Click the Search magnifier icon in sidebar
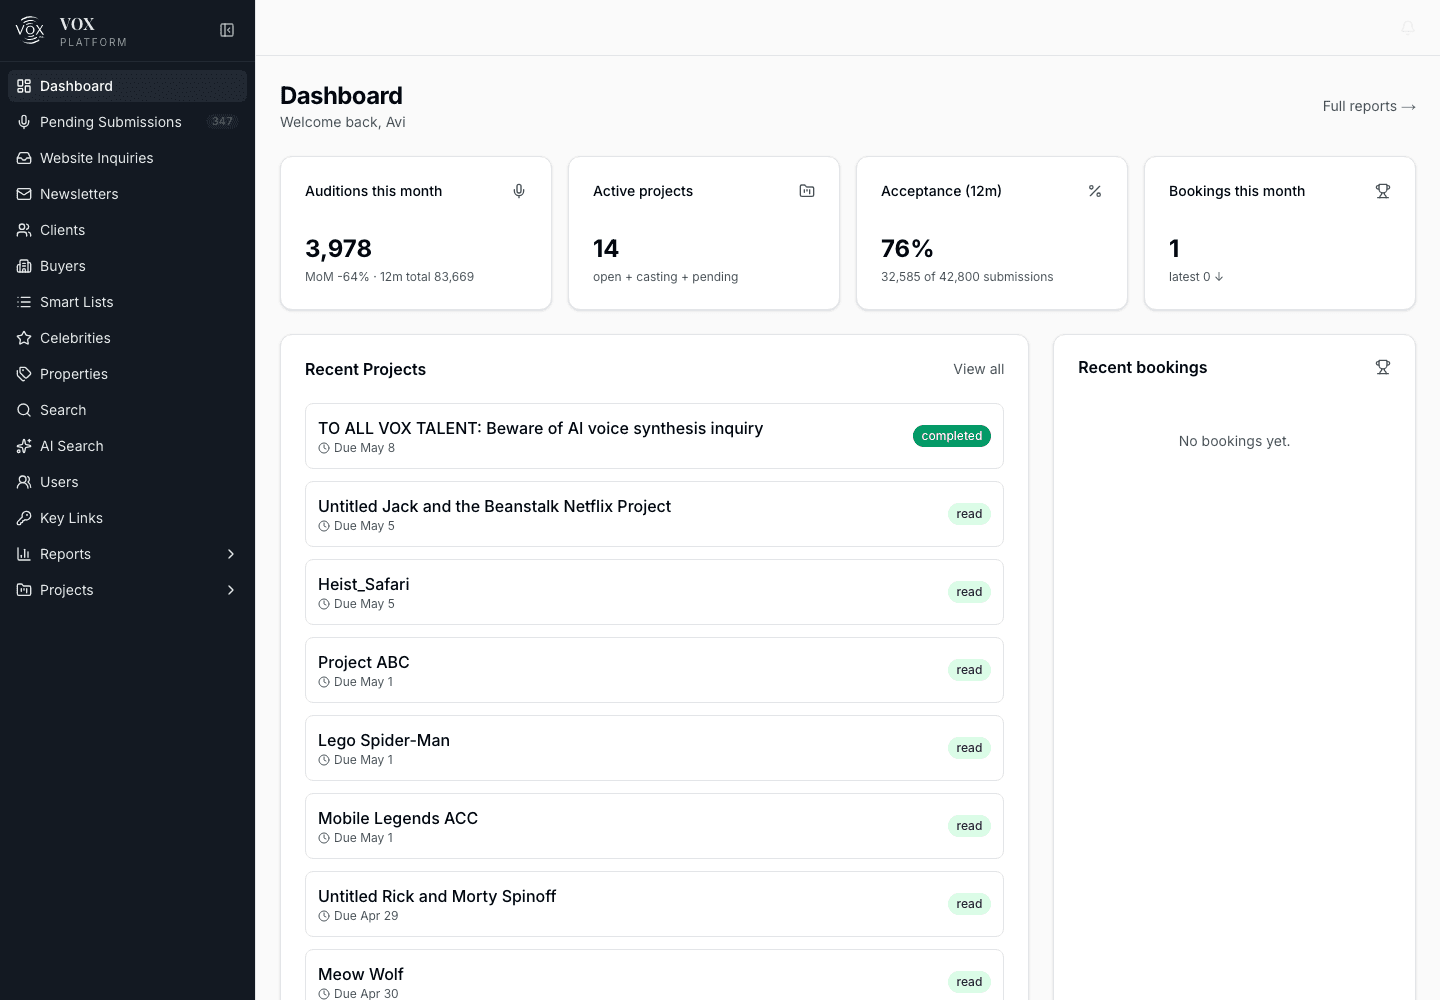The height and width of the screenshot is (1000, 1440). coord(24,410)
